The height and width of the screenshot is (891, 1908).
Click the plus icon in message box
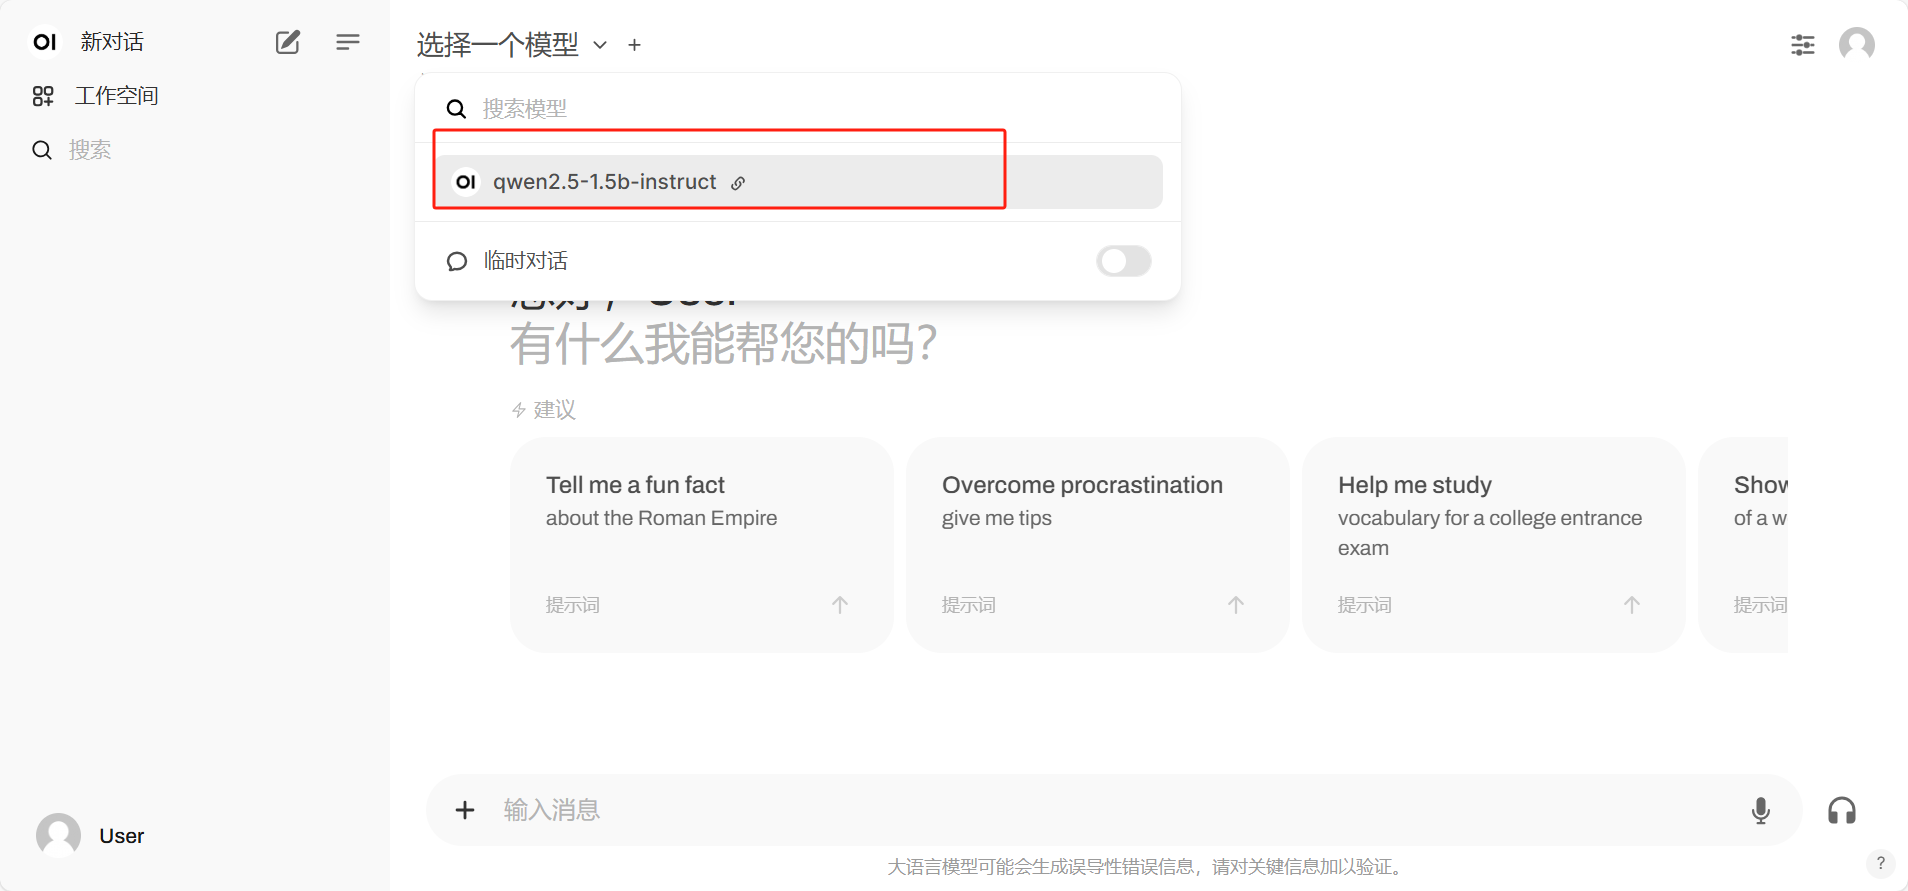point(465,810)
